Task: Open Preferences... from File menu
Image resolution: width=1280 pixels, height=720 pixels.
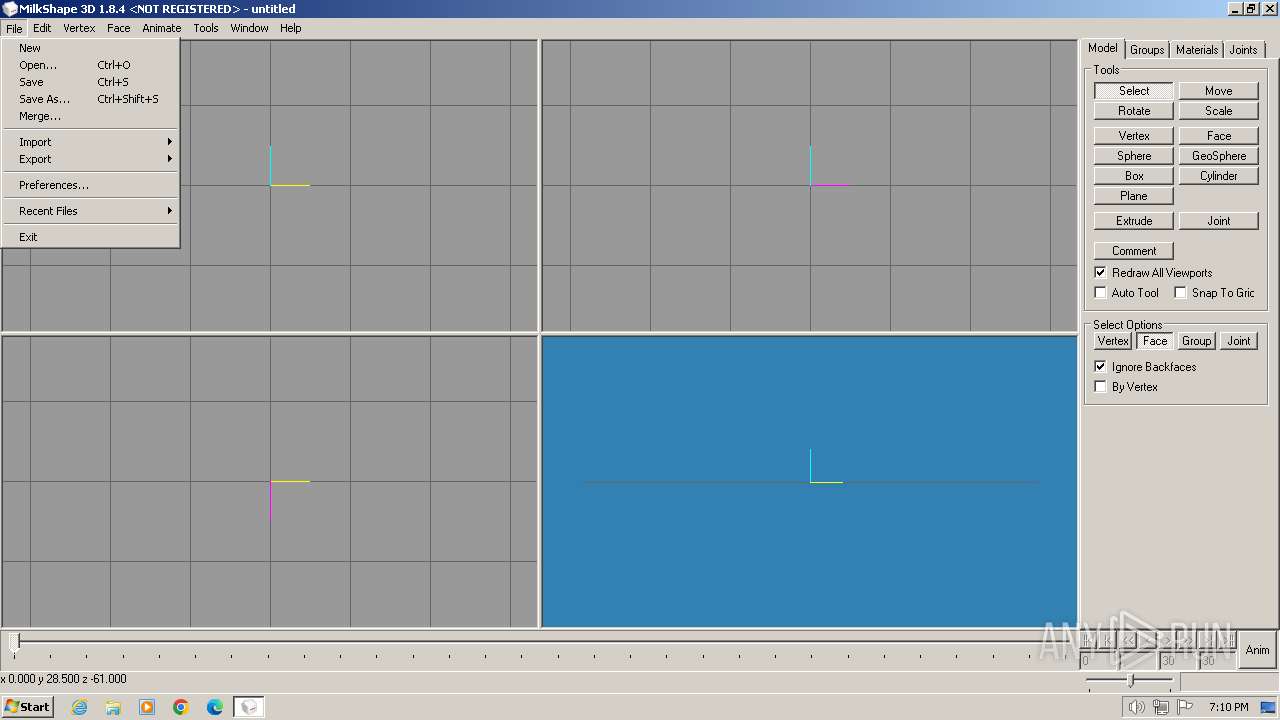Action: coord(91,185)
